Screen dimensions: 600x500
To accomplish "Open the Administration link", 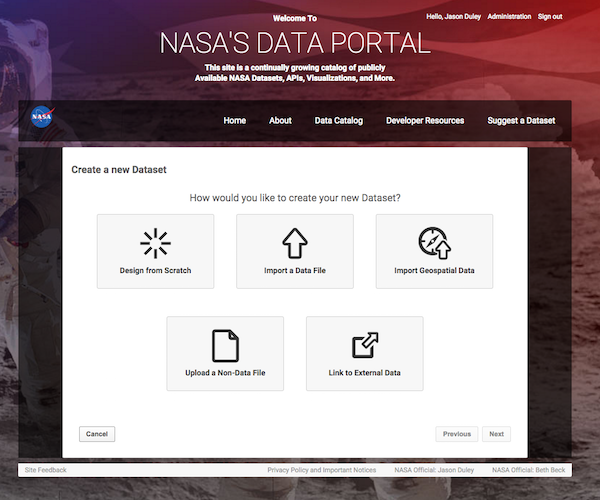I will [x=509, y=16].
